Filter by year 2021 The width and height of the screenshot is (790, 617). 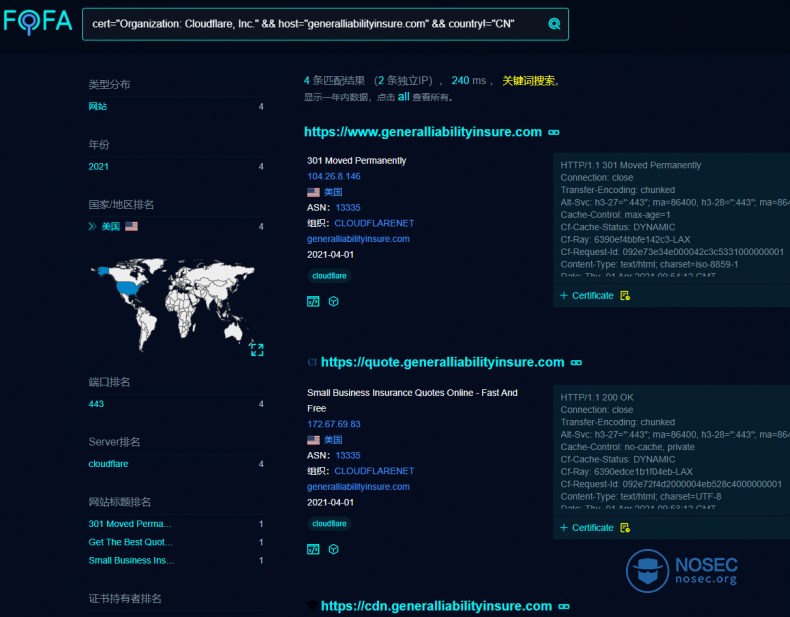[98, 167]
